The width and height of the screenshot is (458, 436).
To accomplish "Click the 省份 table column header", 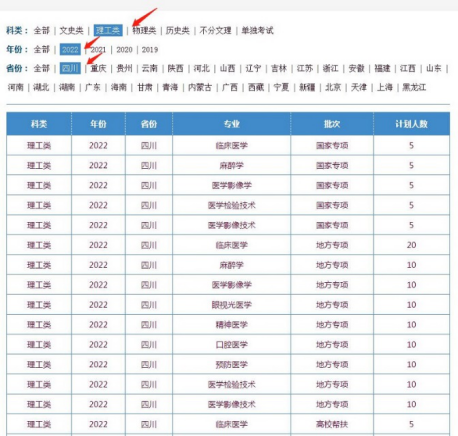I will click(149, 124).
